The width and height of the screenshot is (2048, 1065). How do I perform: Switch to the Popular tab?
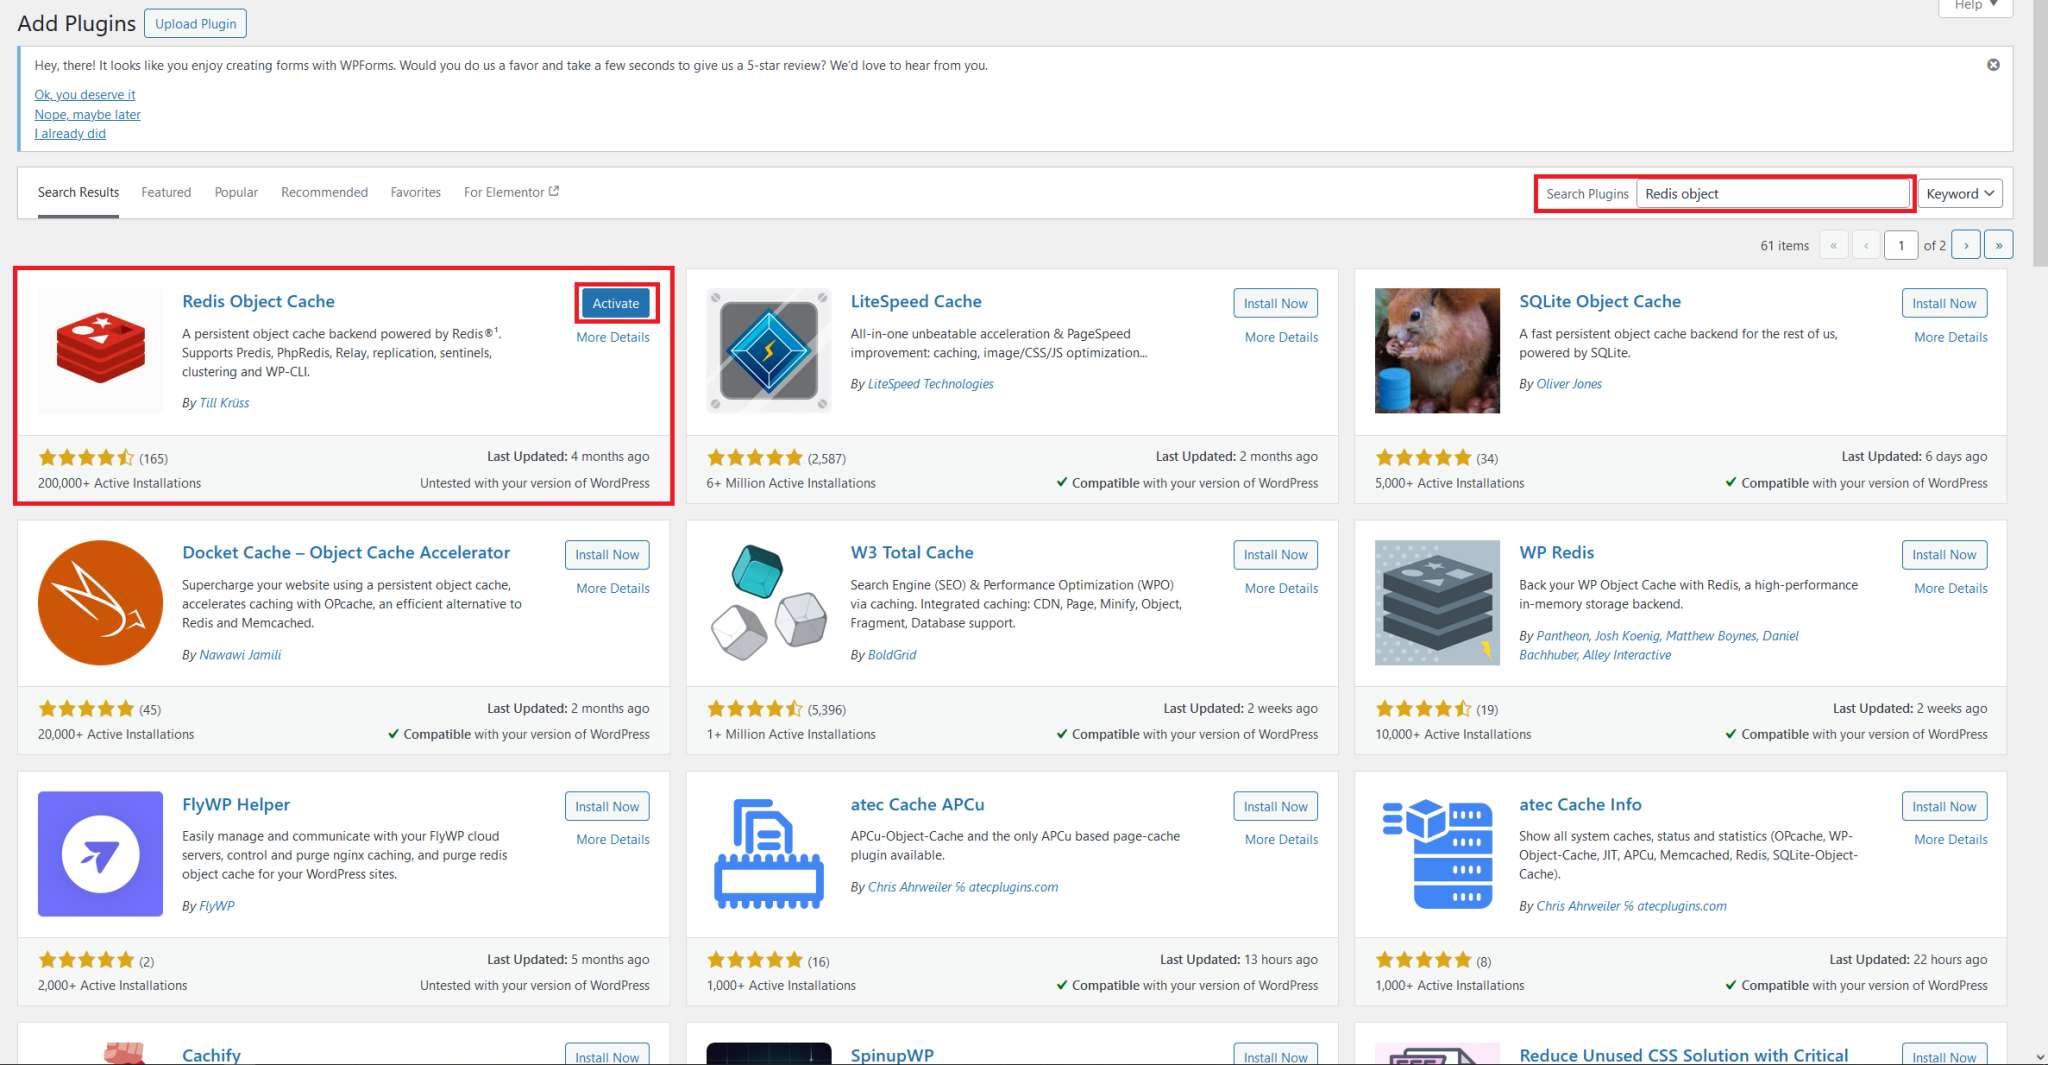pos(236,192)
